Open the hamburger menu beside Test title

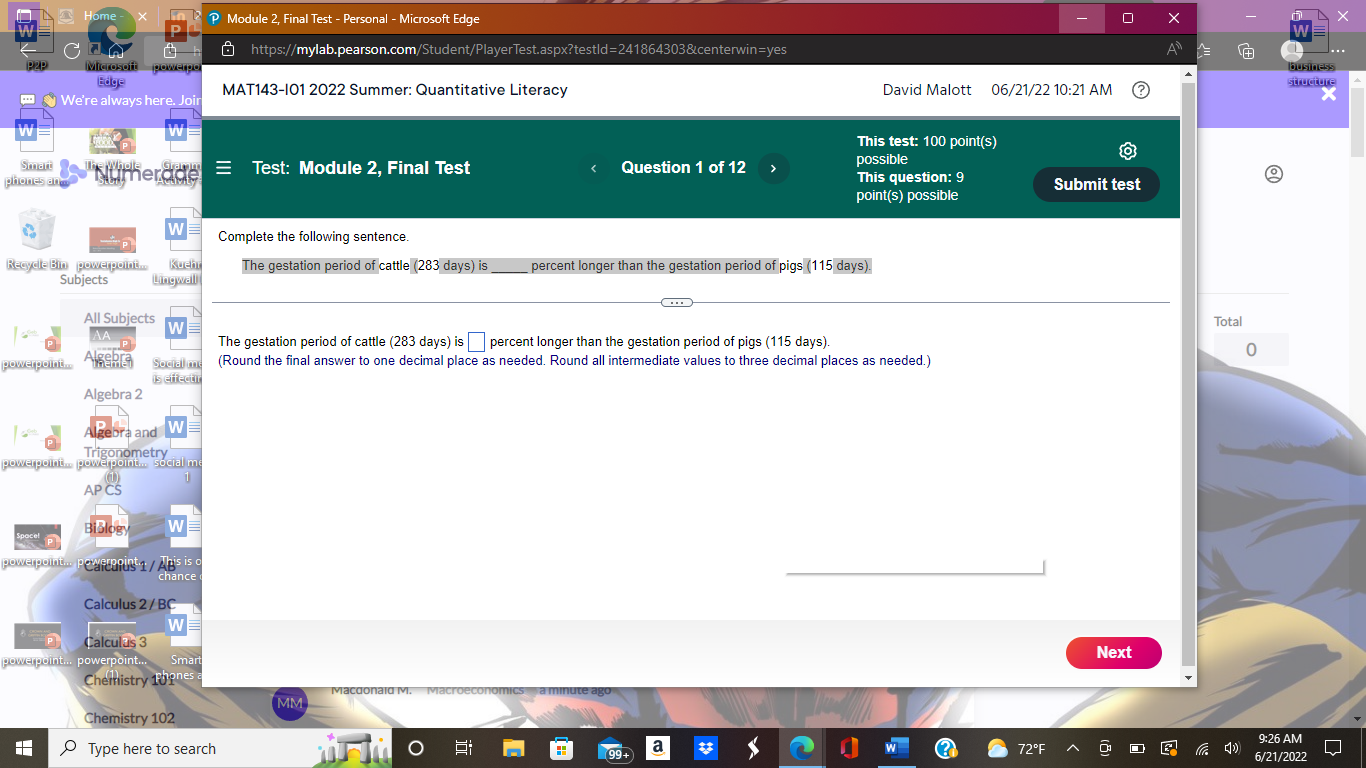[x=224, y=168]
